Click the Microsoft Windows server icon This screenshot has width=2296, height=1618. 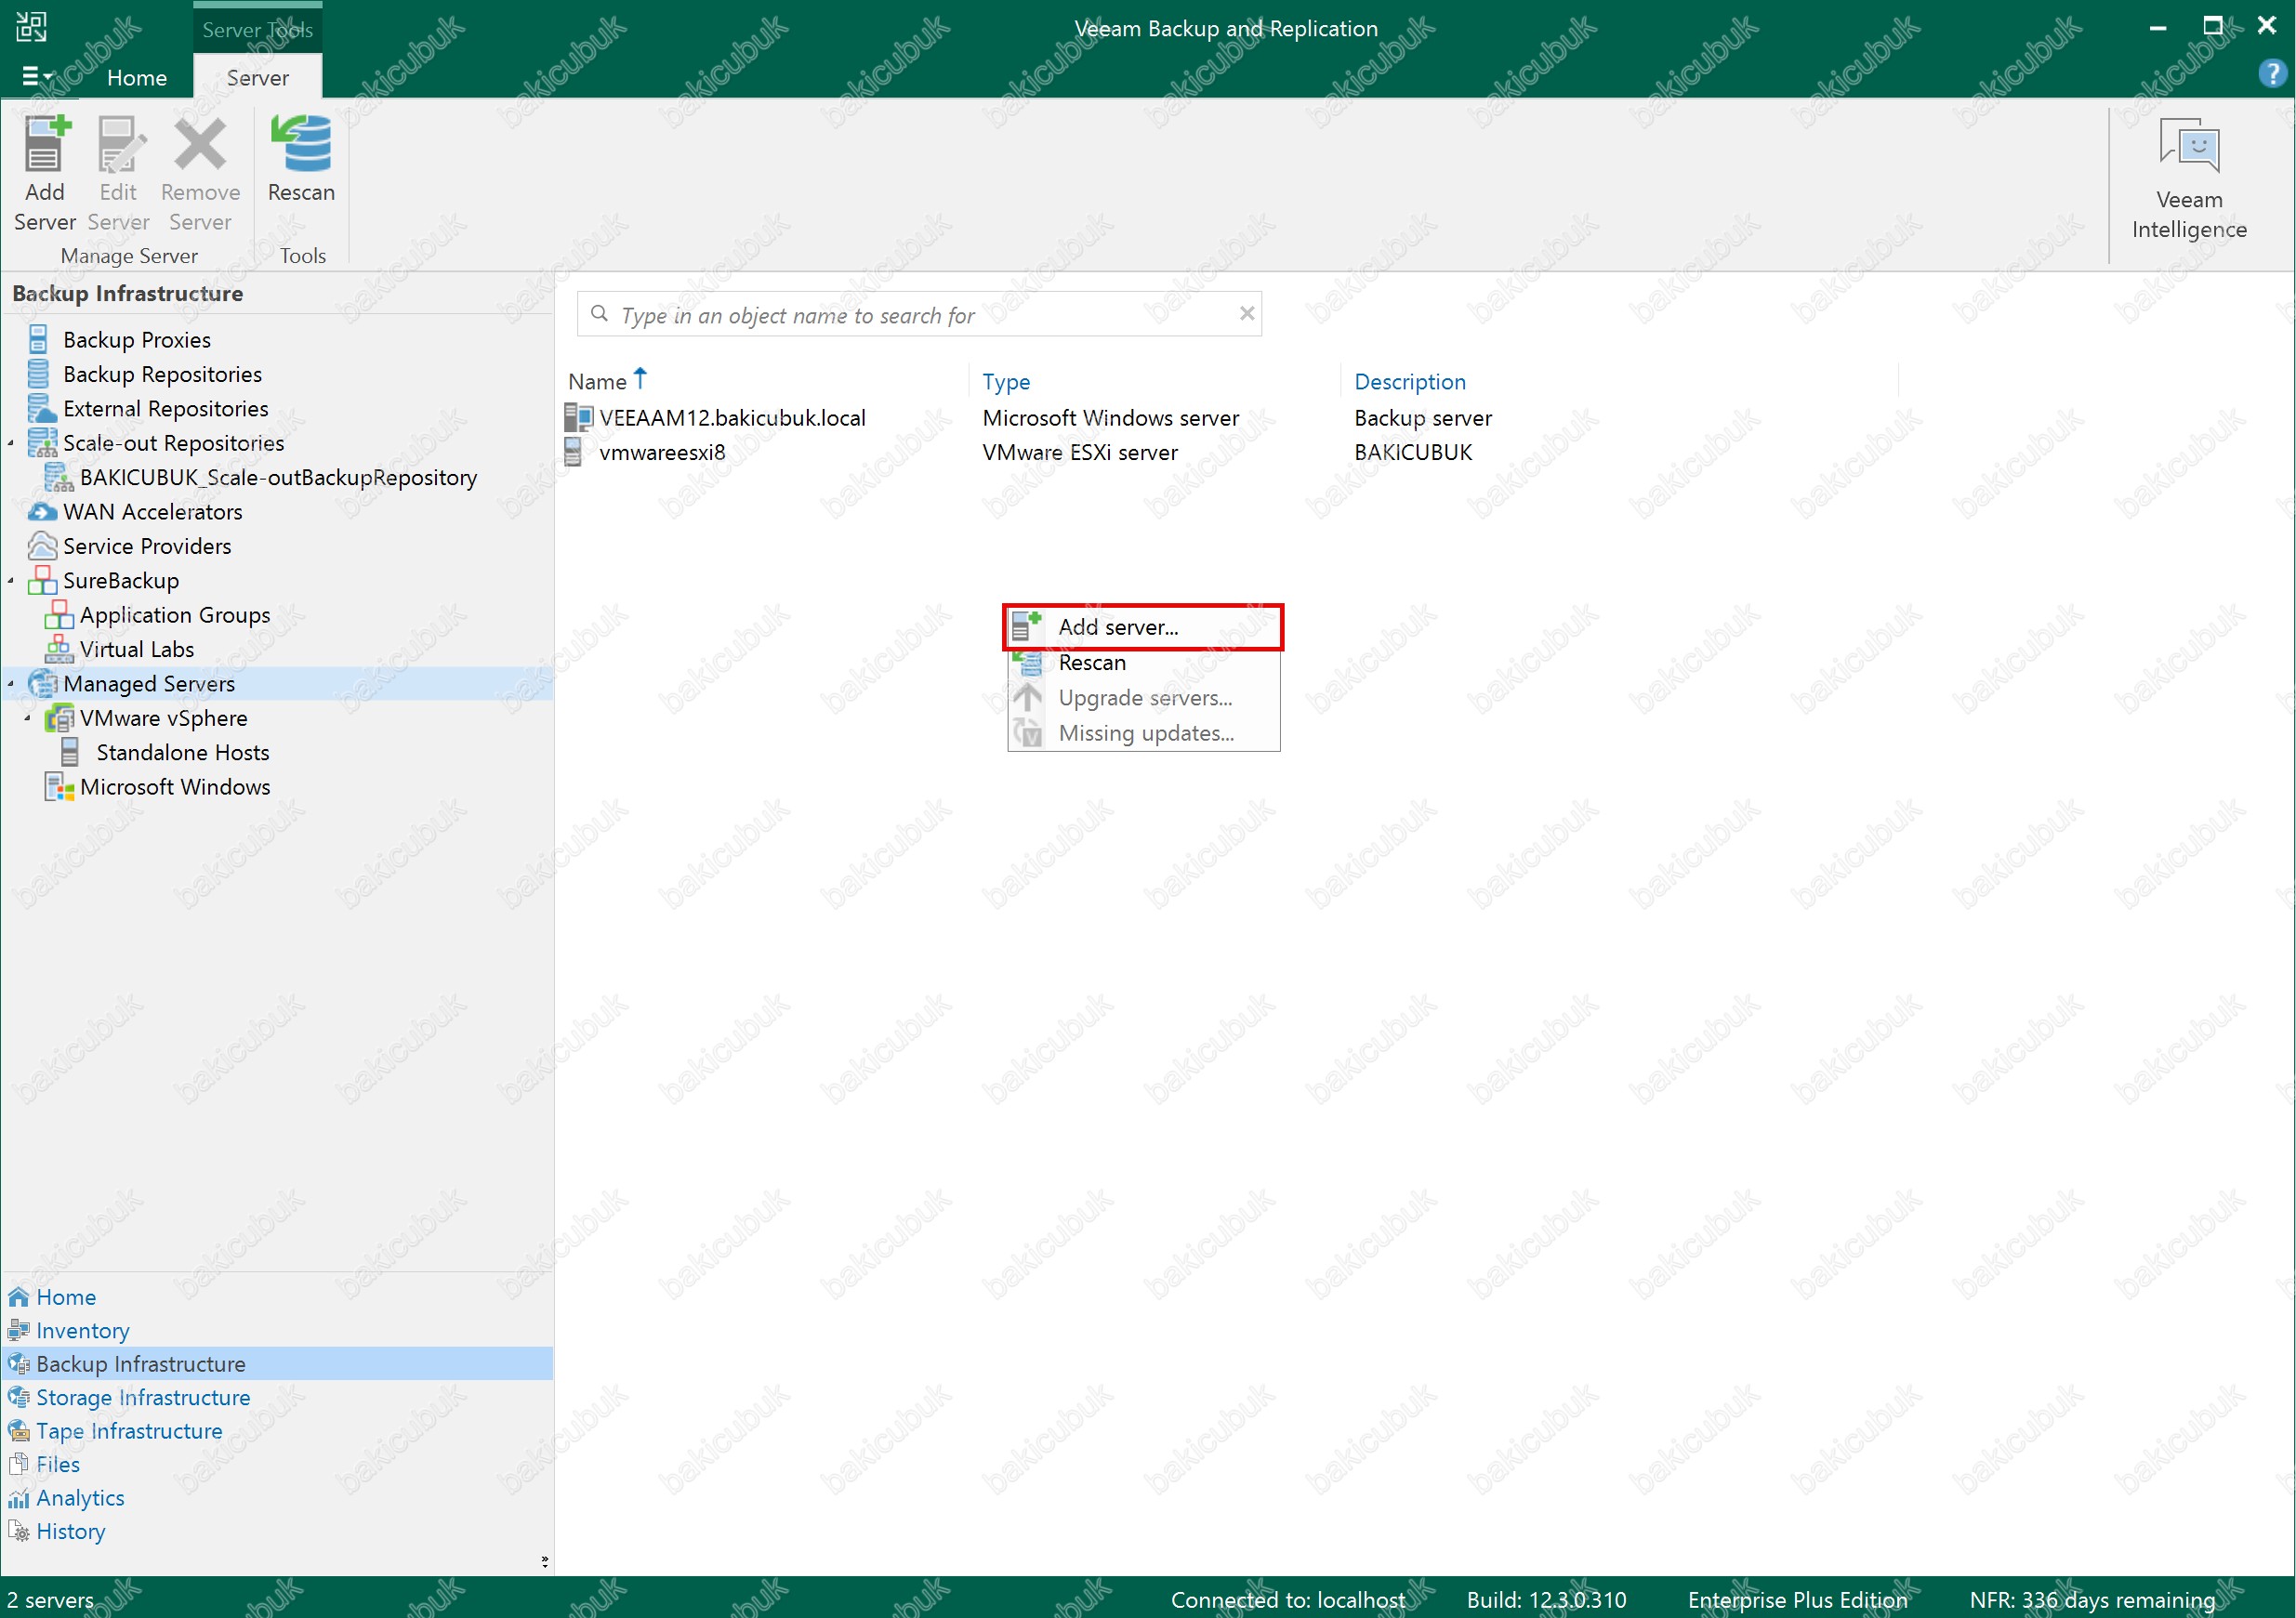coord(59,786)
